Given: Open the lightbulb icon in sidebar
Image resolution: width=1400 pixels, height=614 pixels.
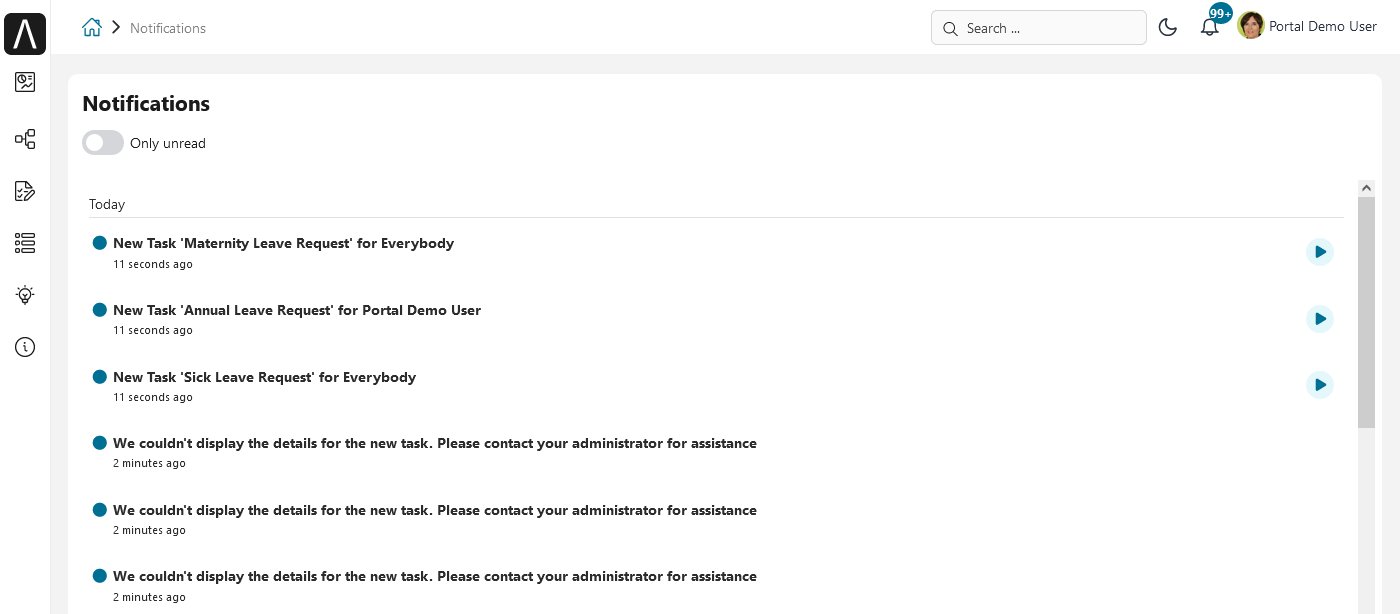Looking at the screenshot, I should click(25, 295).
